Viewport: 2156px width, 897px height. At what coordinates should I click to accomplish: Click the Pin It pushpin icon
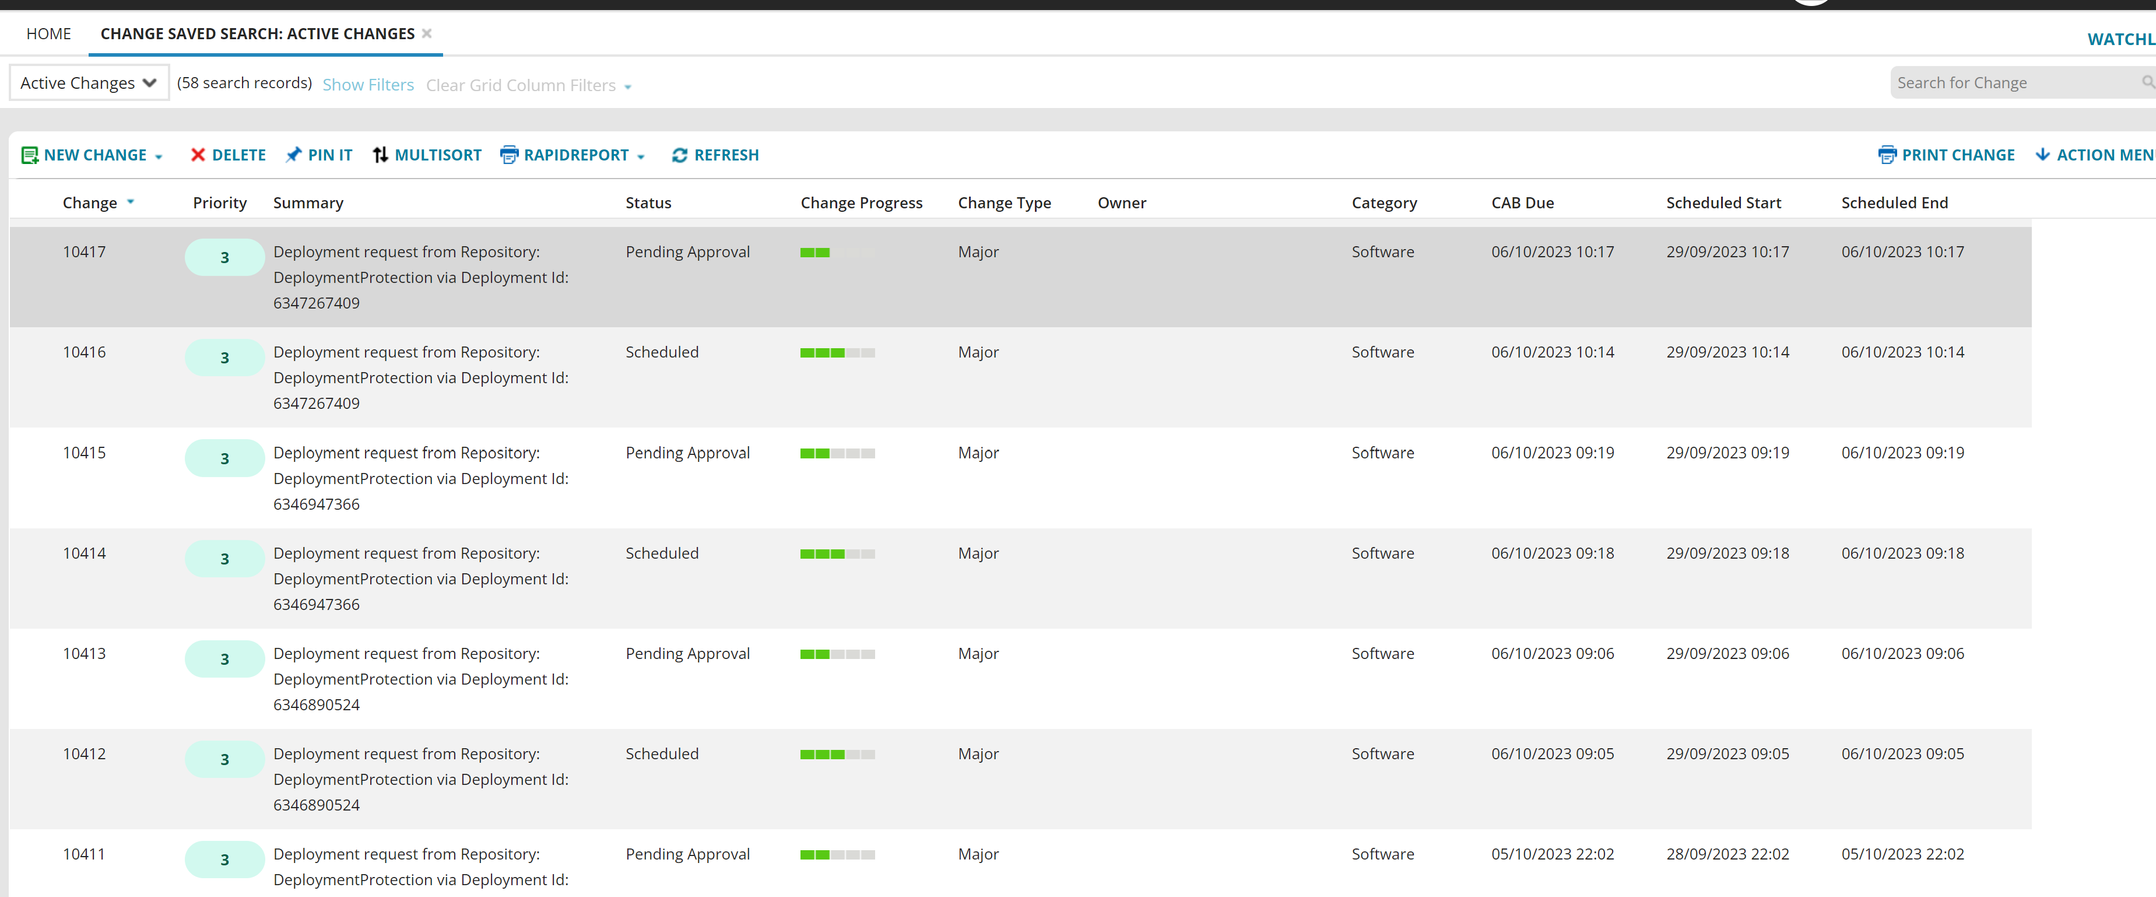click(293, 155)
